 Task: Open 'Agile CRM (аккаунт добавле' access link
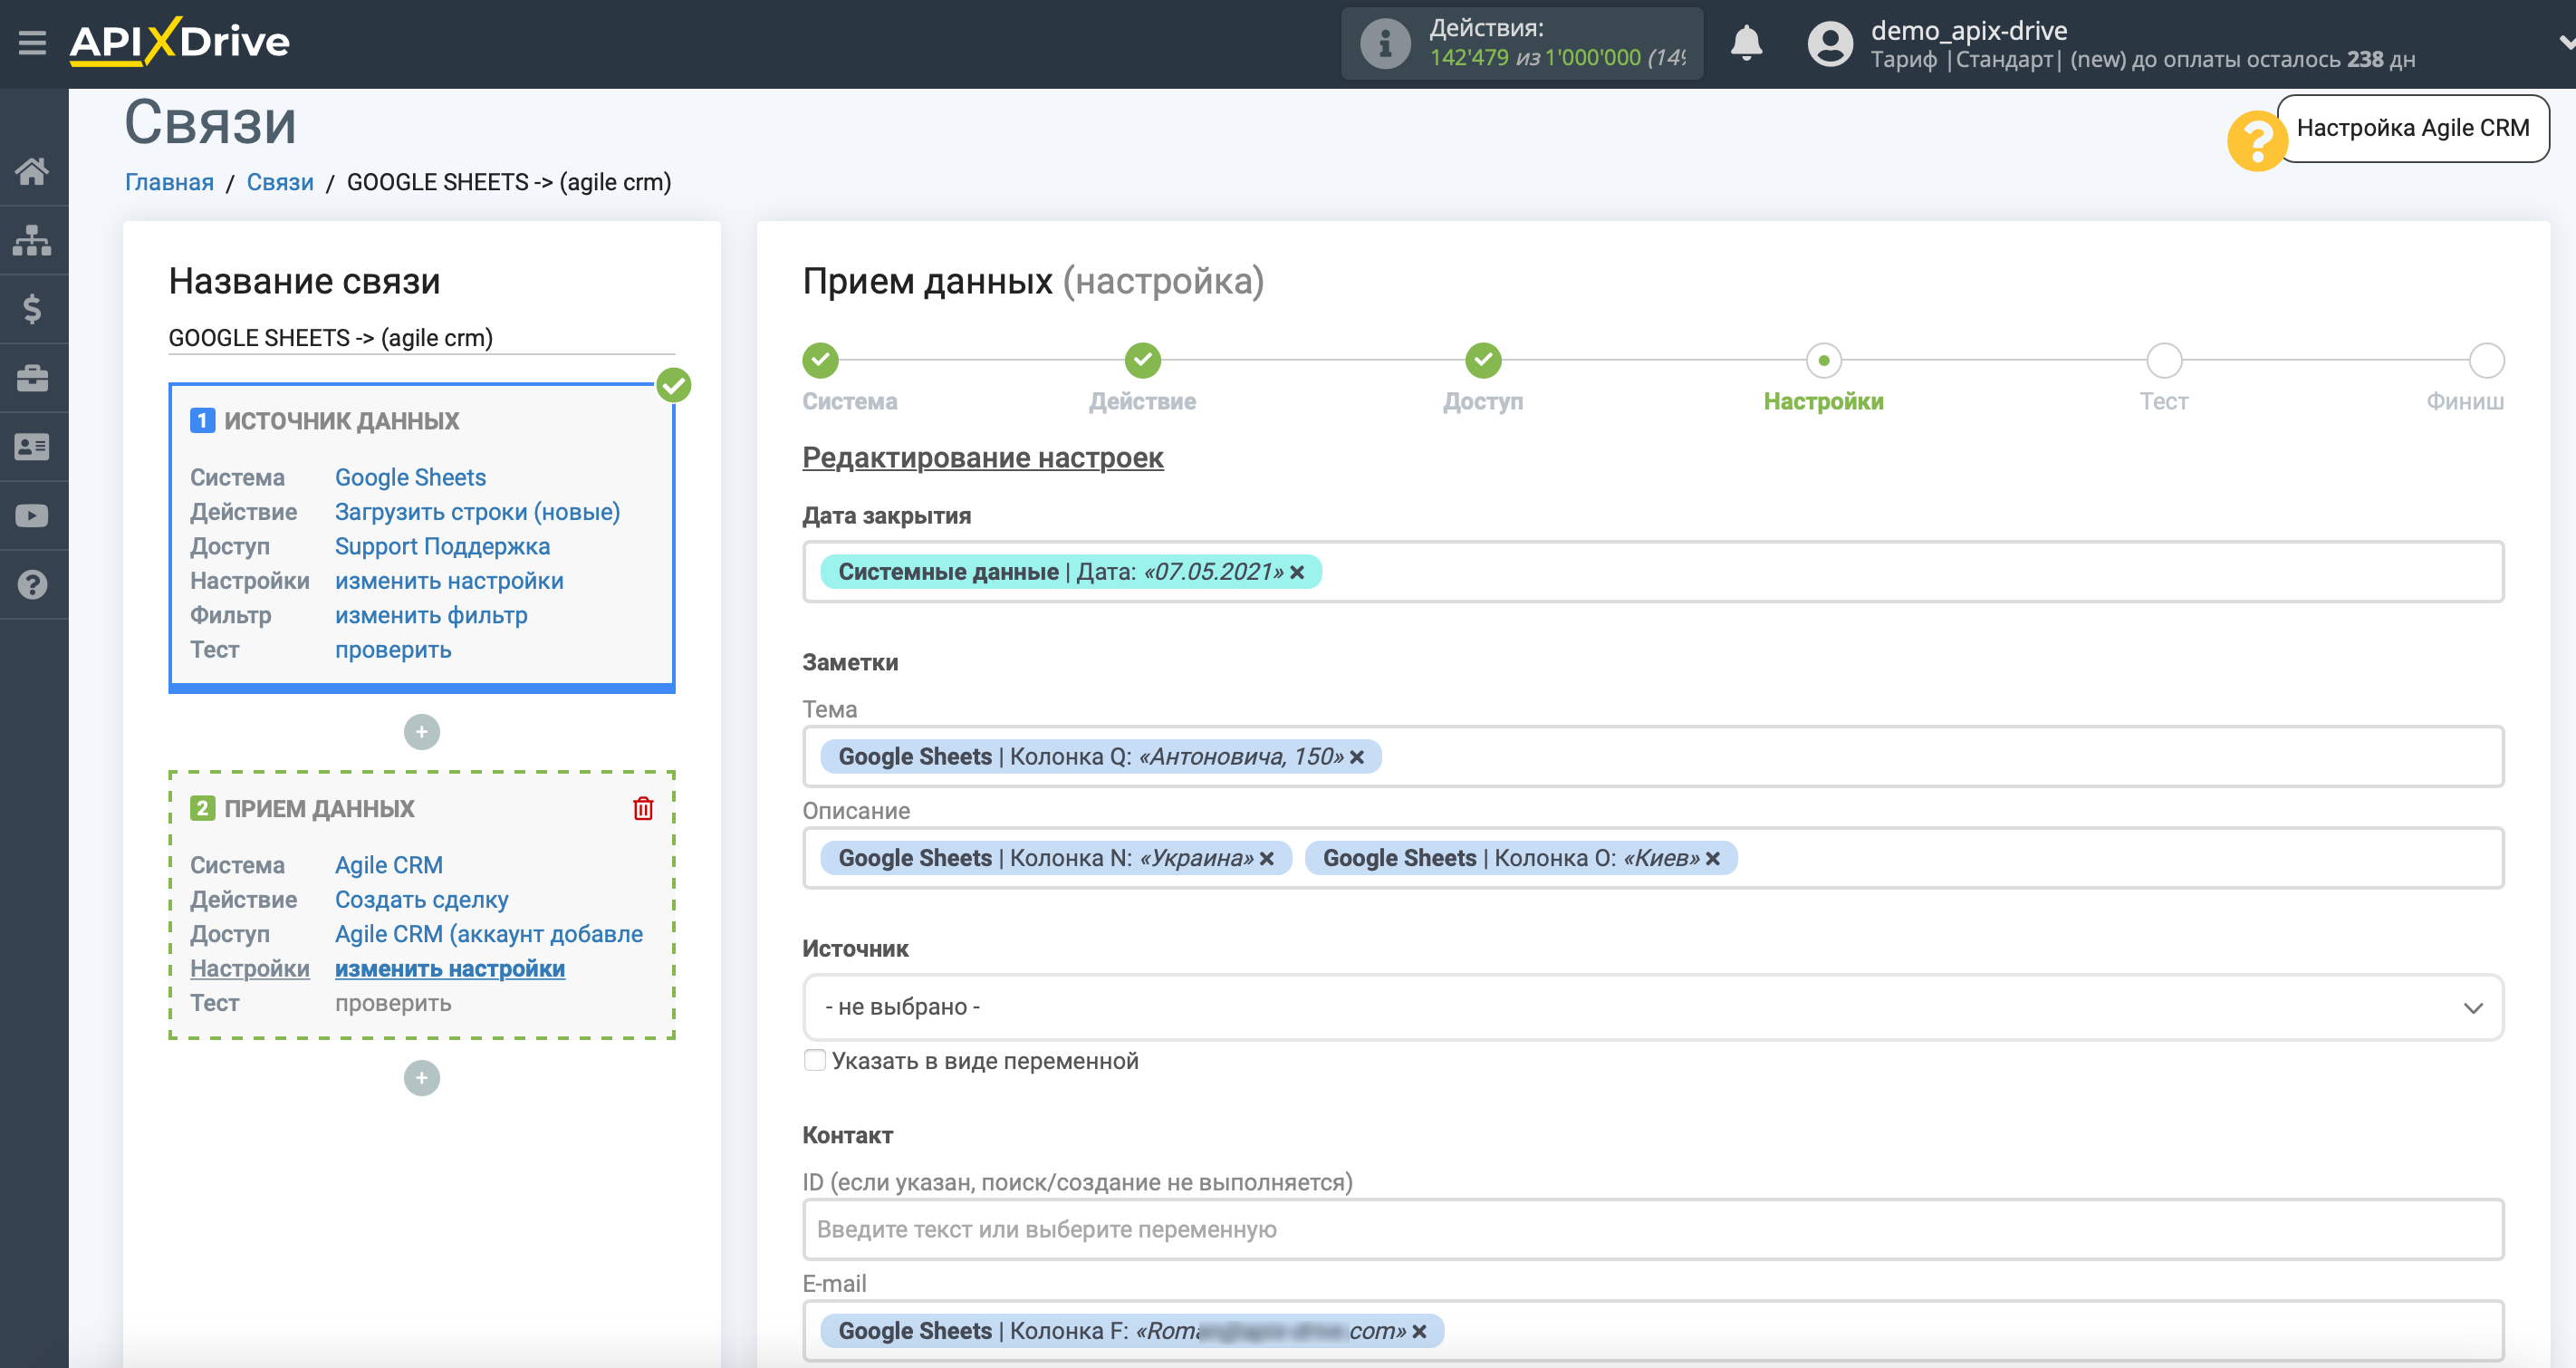(489, 934)
